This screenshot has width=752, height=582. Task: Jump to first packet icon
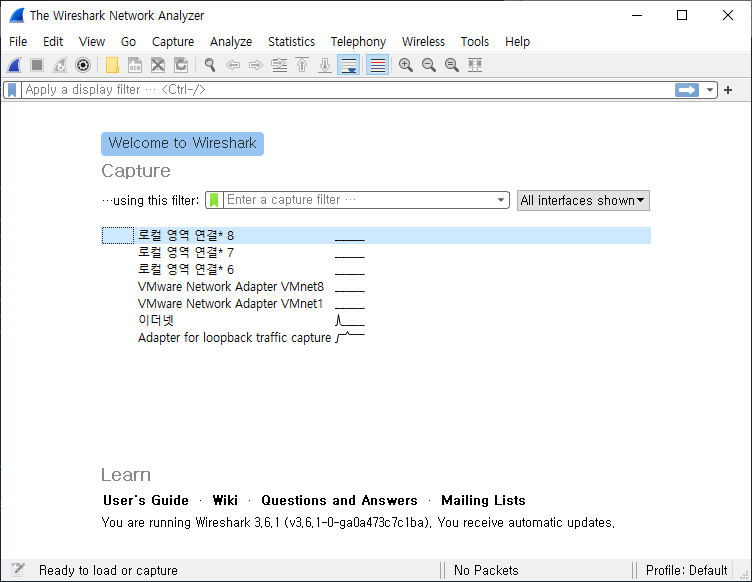coord(302,65)
